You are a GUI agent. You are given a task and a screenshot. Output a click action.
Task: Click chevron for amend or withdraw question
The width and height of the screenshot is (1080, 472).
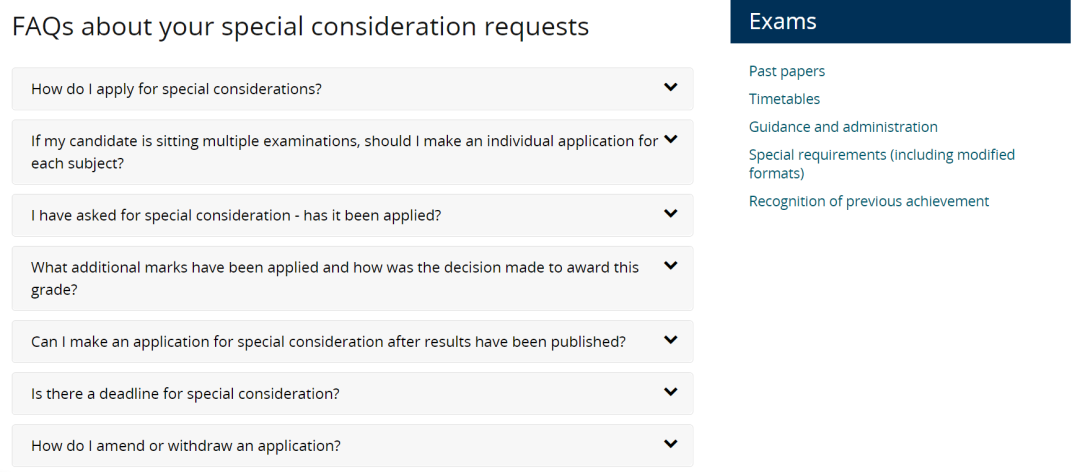671,444
